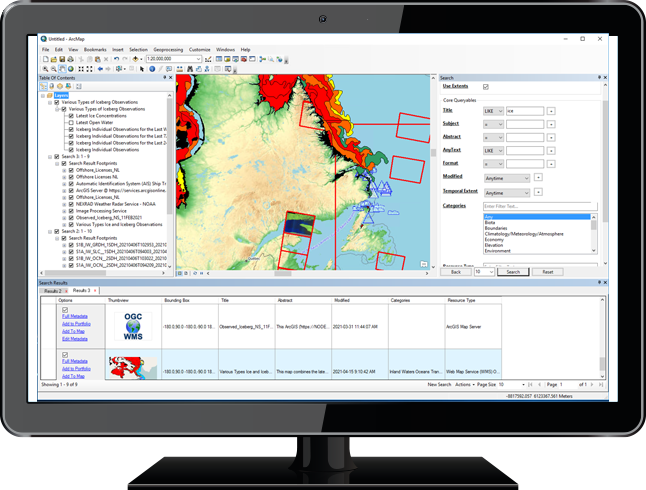646x490 pixels.
Task: Open the Selection menu
Action: 138,49
